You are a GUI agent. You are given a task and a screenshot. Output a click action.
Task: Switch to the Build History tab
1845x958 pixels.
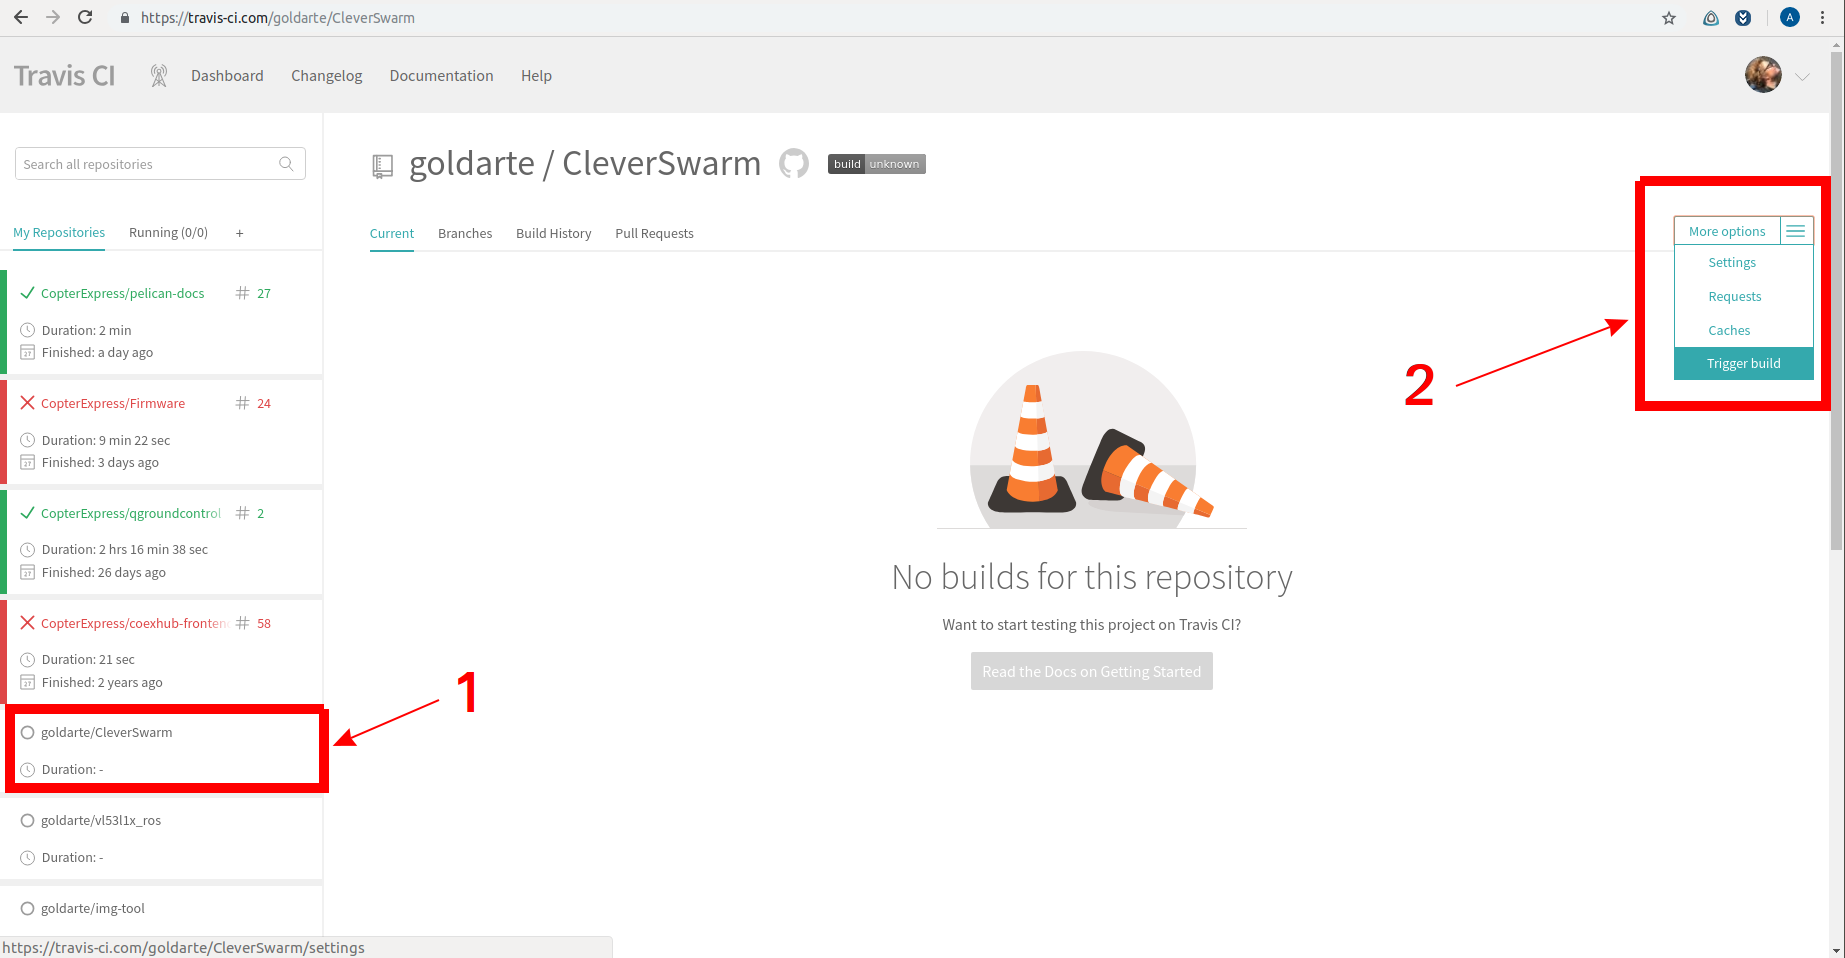pyautogui.click(x=553, y=233)
